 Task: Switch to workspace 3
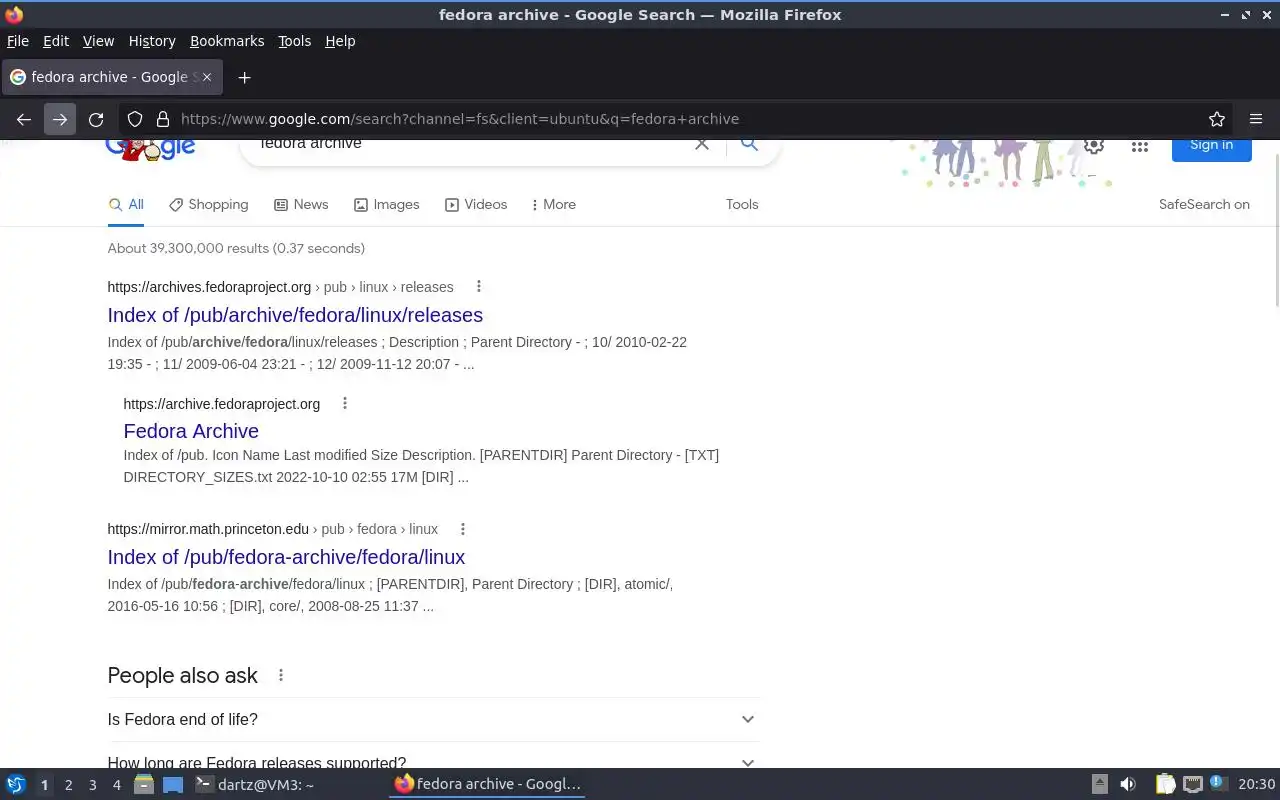92,785
